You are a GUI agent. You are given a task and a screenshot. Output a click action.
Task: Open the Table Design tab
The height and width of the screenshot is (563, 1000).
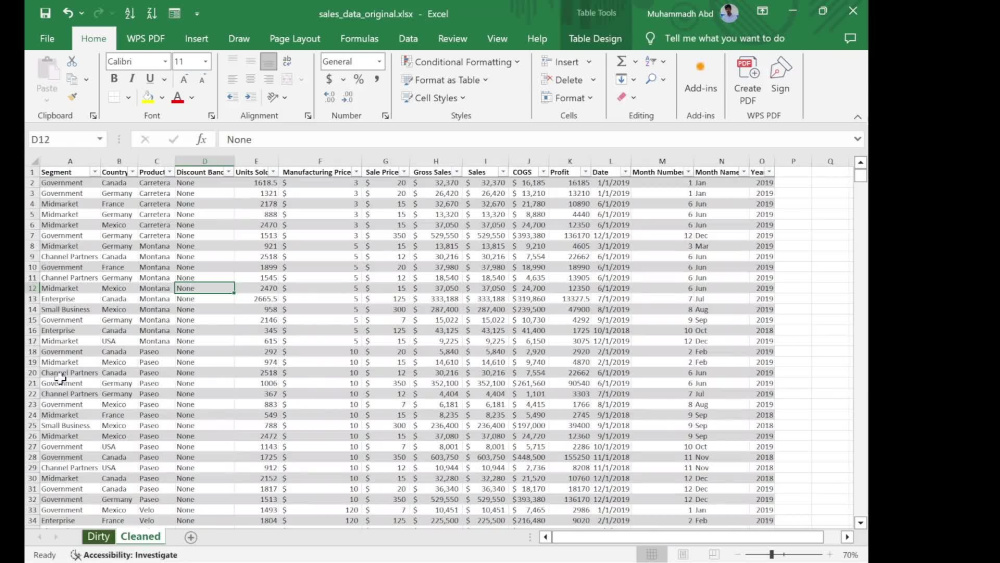595,38
